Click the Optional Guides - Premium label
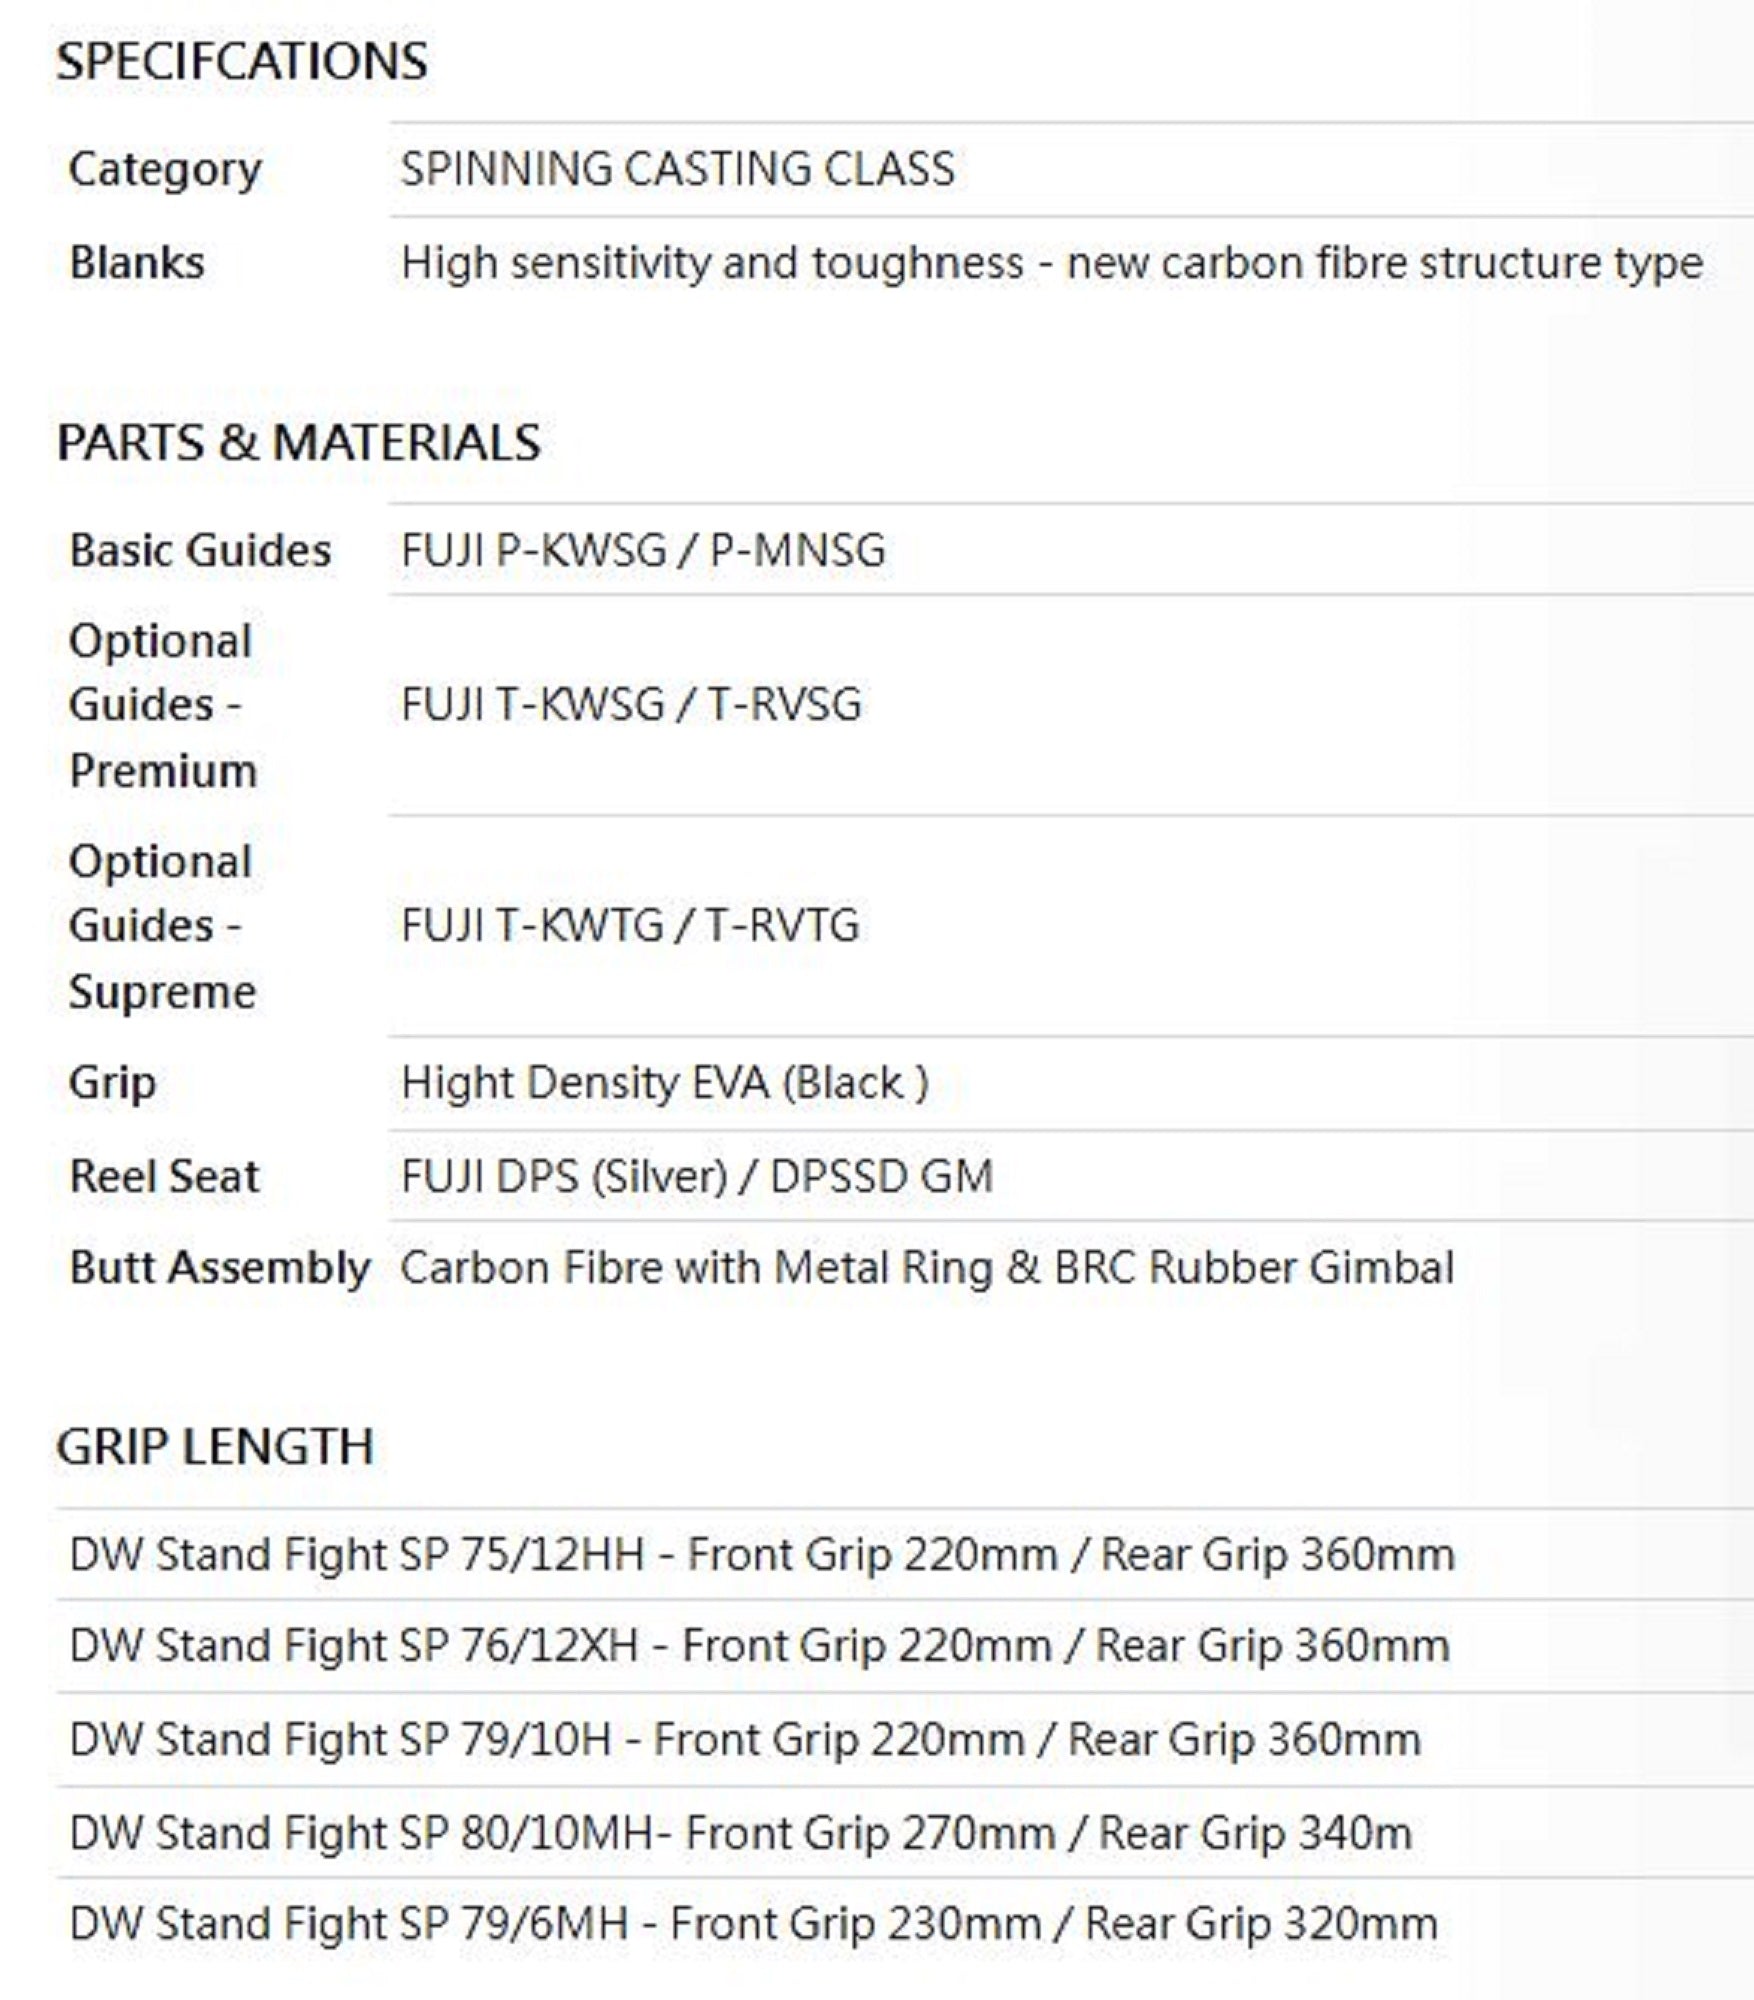The width and height of the screenshot is (1754, 2000). point(162,705)
